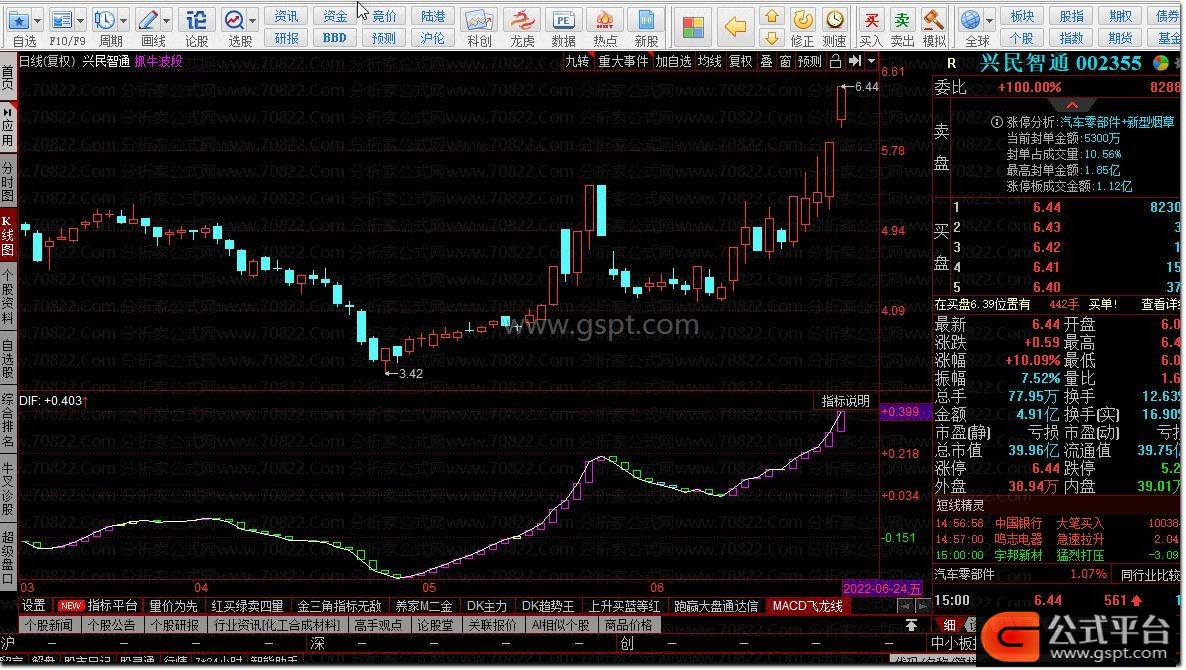Click the 设置 indicator settings button
The image size is (1186, 670).
(x=33, y=606)
